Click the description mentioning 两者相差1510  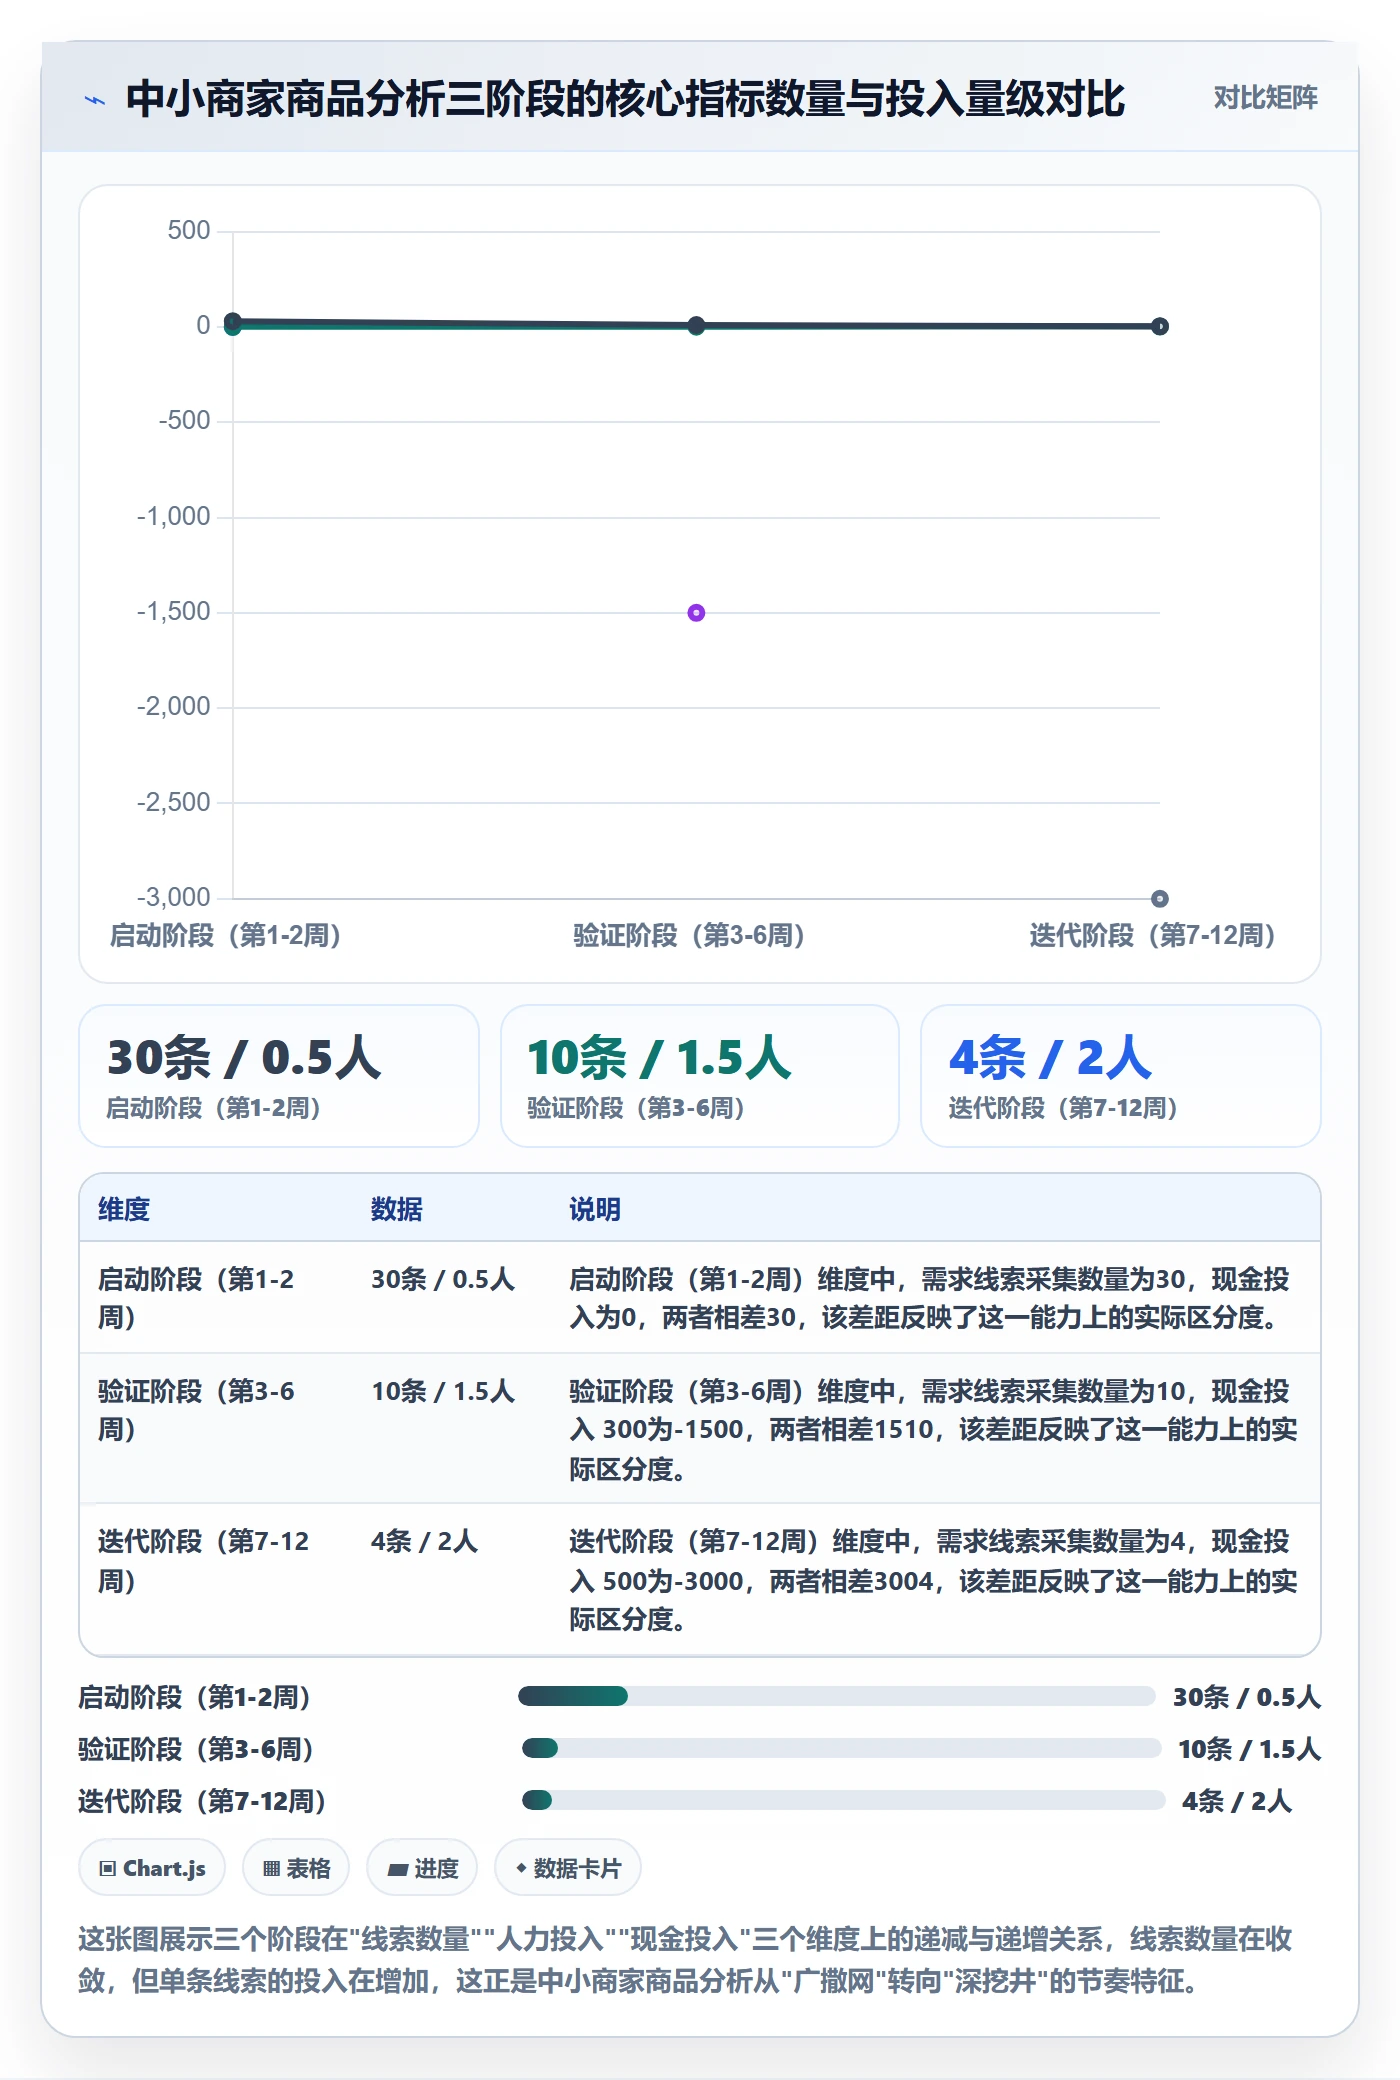pos(933,1429)
